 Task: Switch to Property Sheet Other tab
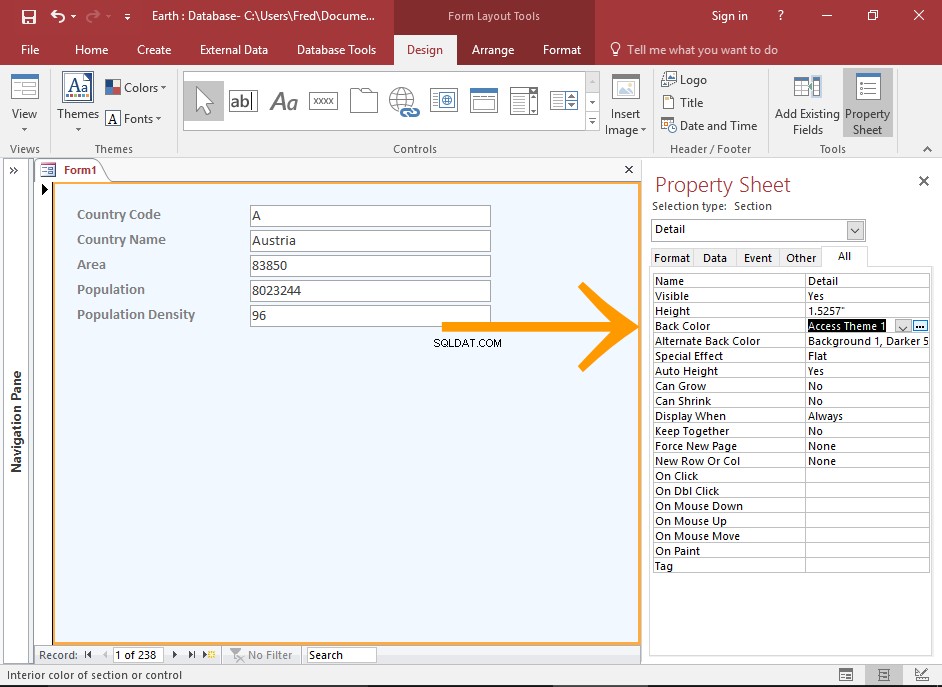(801, 258)
